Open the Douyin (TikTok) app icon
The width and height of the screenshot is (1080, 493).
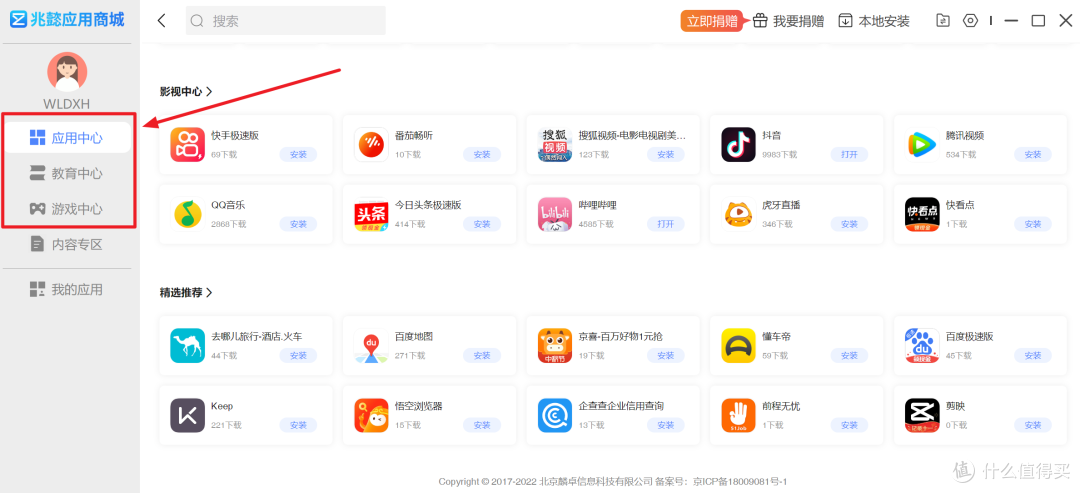(x=738, y=145)
